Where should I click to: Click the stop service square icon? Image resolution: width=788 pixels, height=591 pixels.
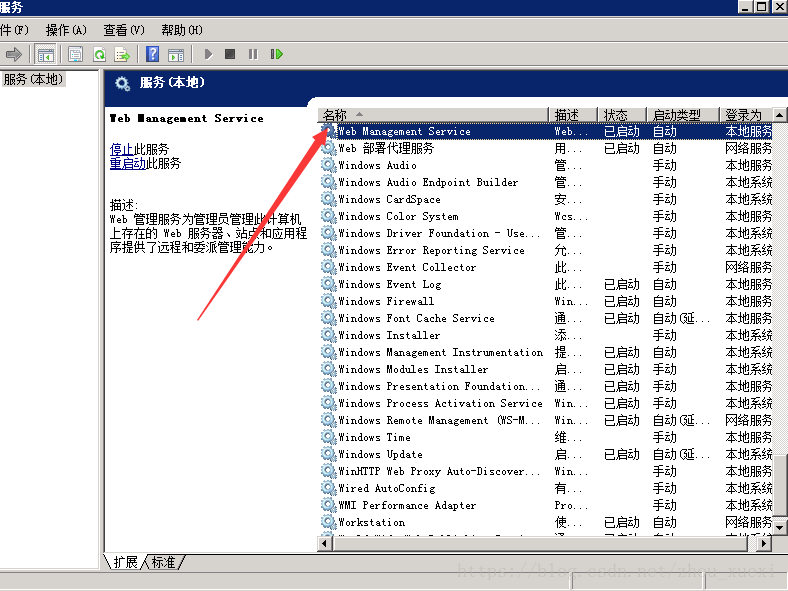tap(230, 54)
